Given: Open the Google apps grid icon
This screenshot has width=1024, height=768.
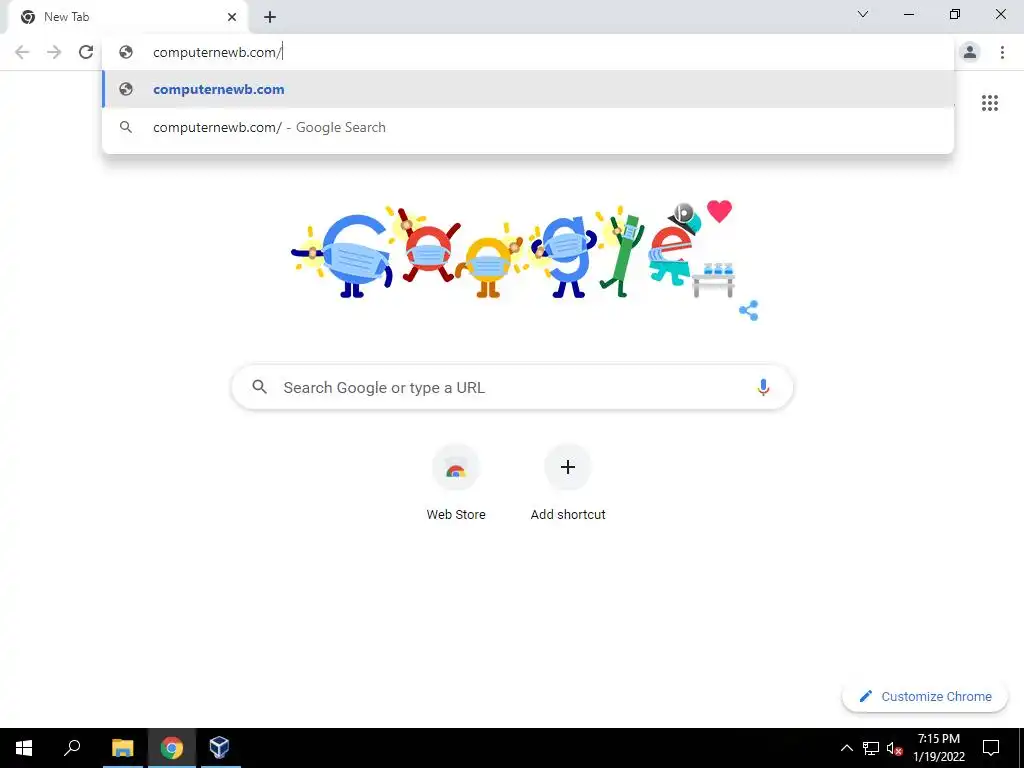Looking at the screenshot, I should (x=989, y=103).
